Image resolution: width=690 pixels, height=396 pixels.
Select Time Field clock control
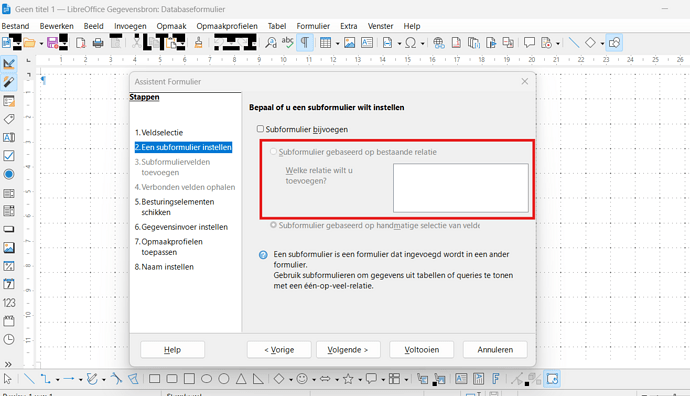click(x=9, y=339)
